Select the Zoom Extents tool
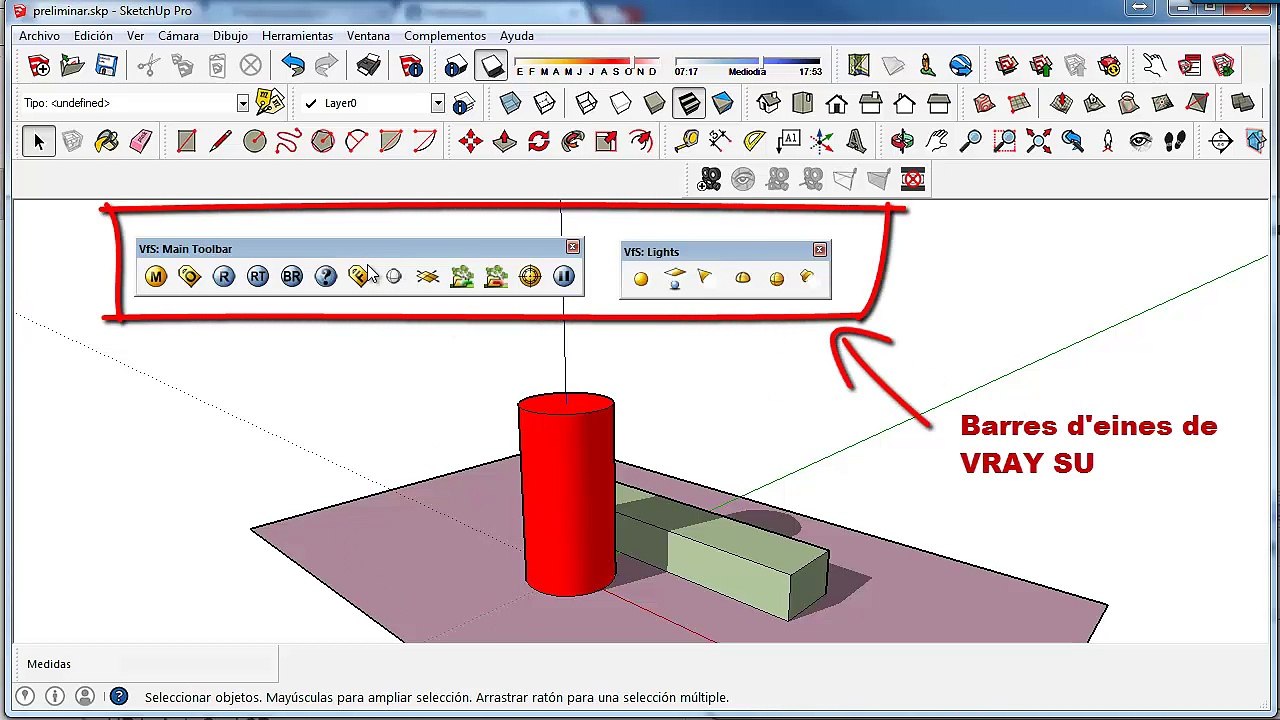Image resolution: width=1280 pixels, height=720 pixels. [x=1038, y=141]
